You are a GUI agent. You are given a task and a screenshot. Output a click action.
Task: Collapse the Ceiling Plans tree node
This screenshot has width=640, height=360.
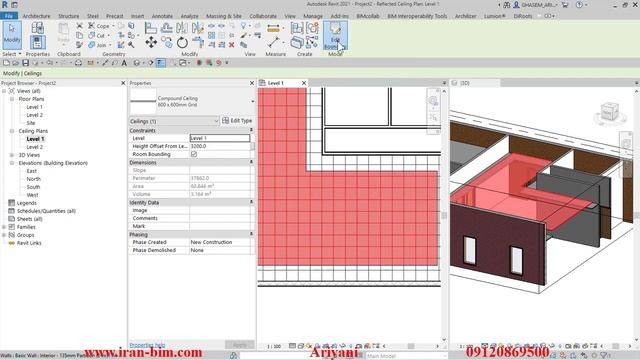pos(12,131)
